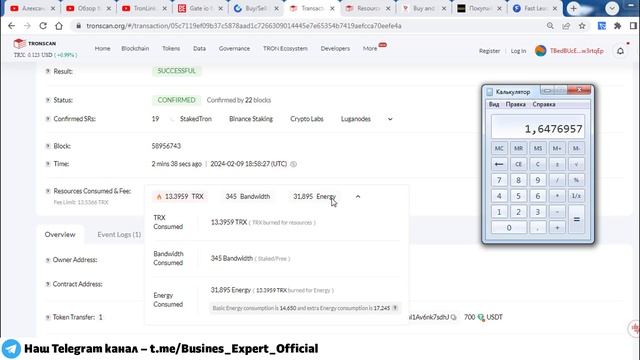The image size is (640, 360).
Task: Click the address bar URL
Action: coord(244,26)
